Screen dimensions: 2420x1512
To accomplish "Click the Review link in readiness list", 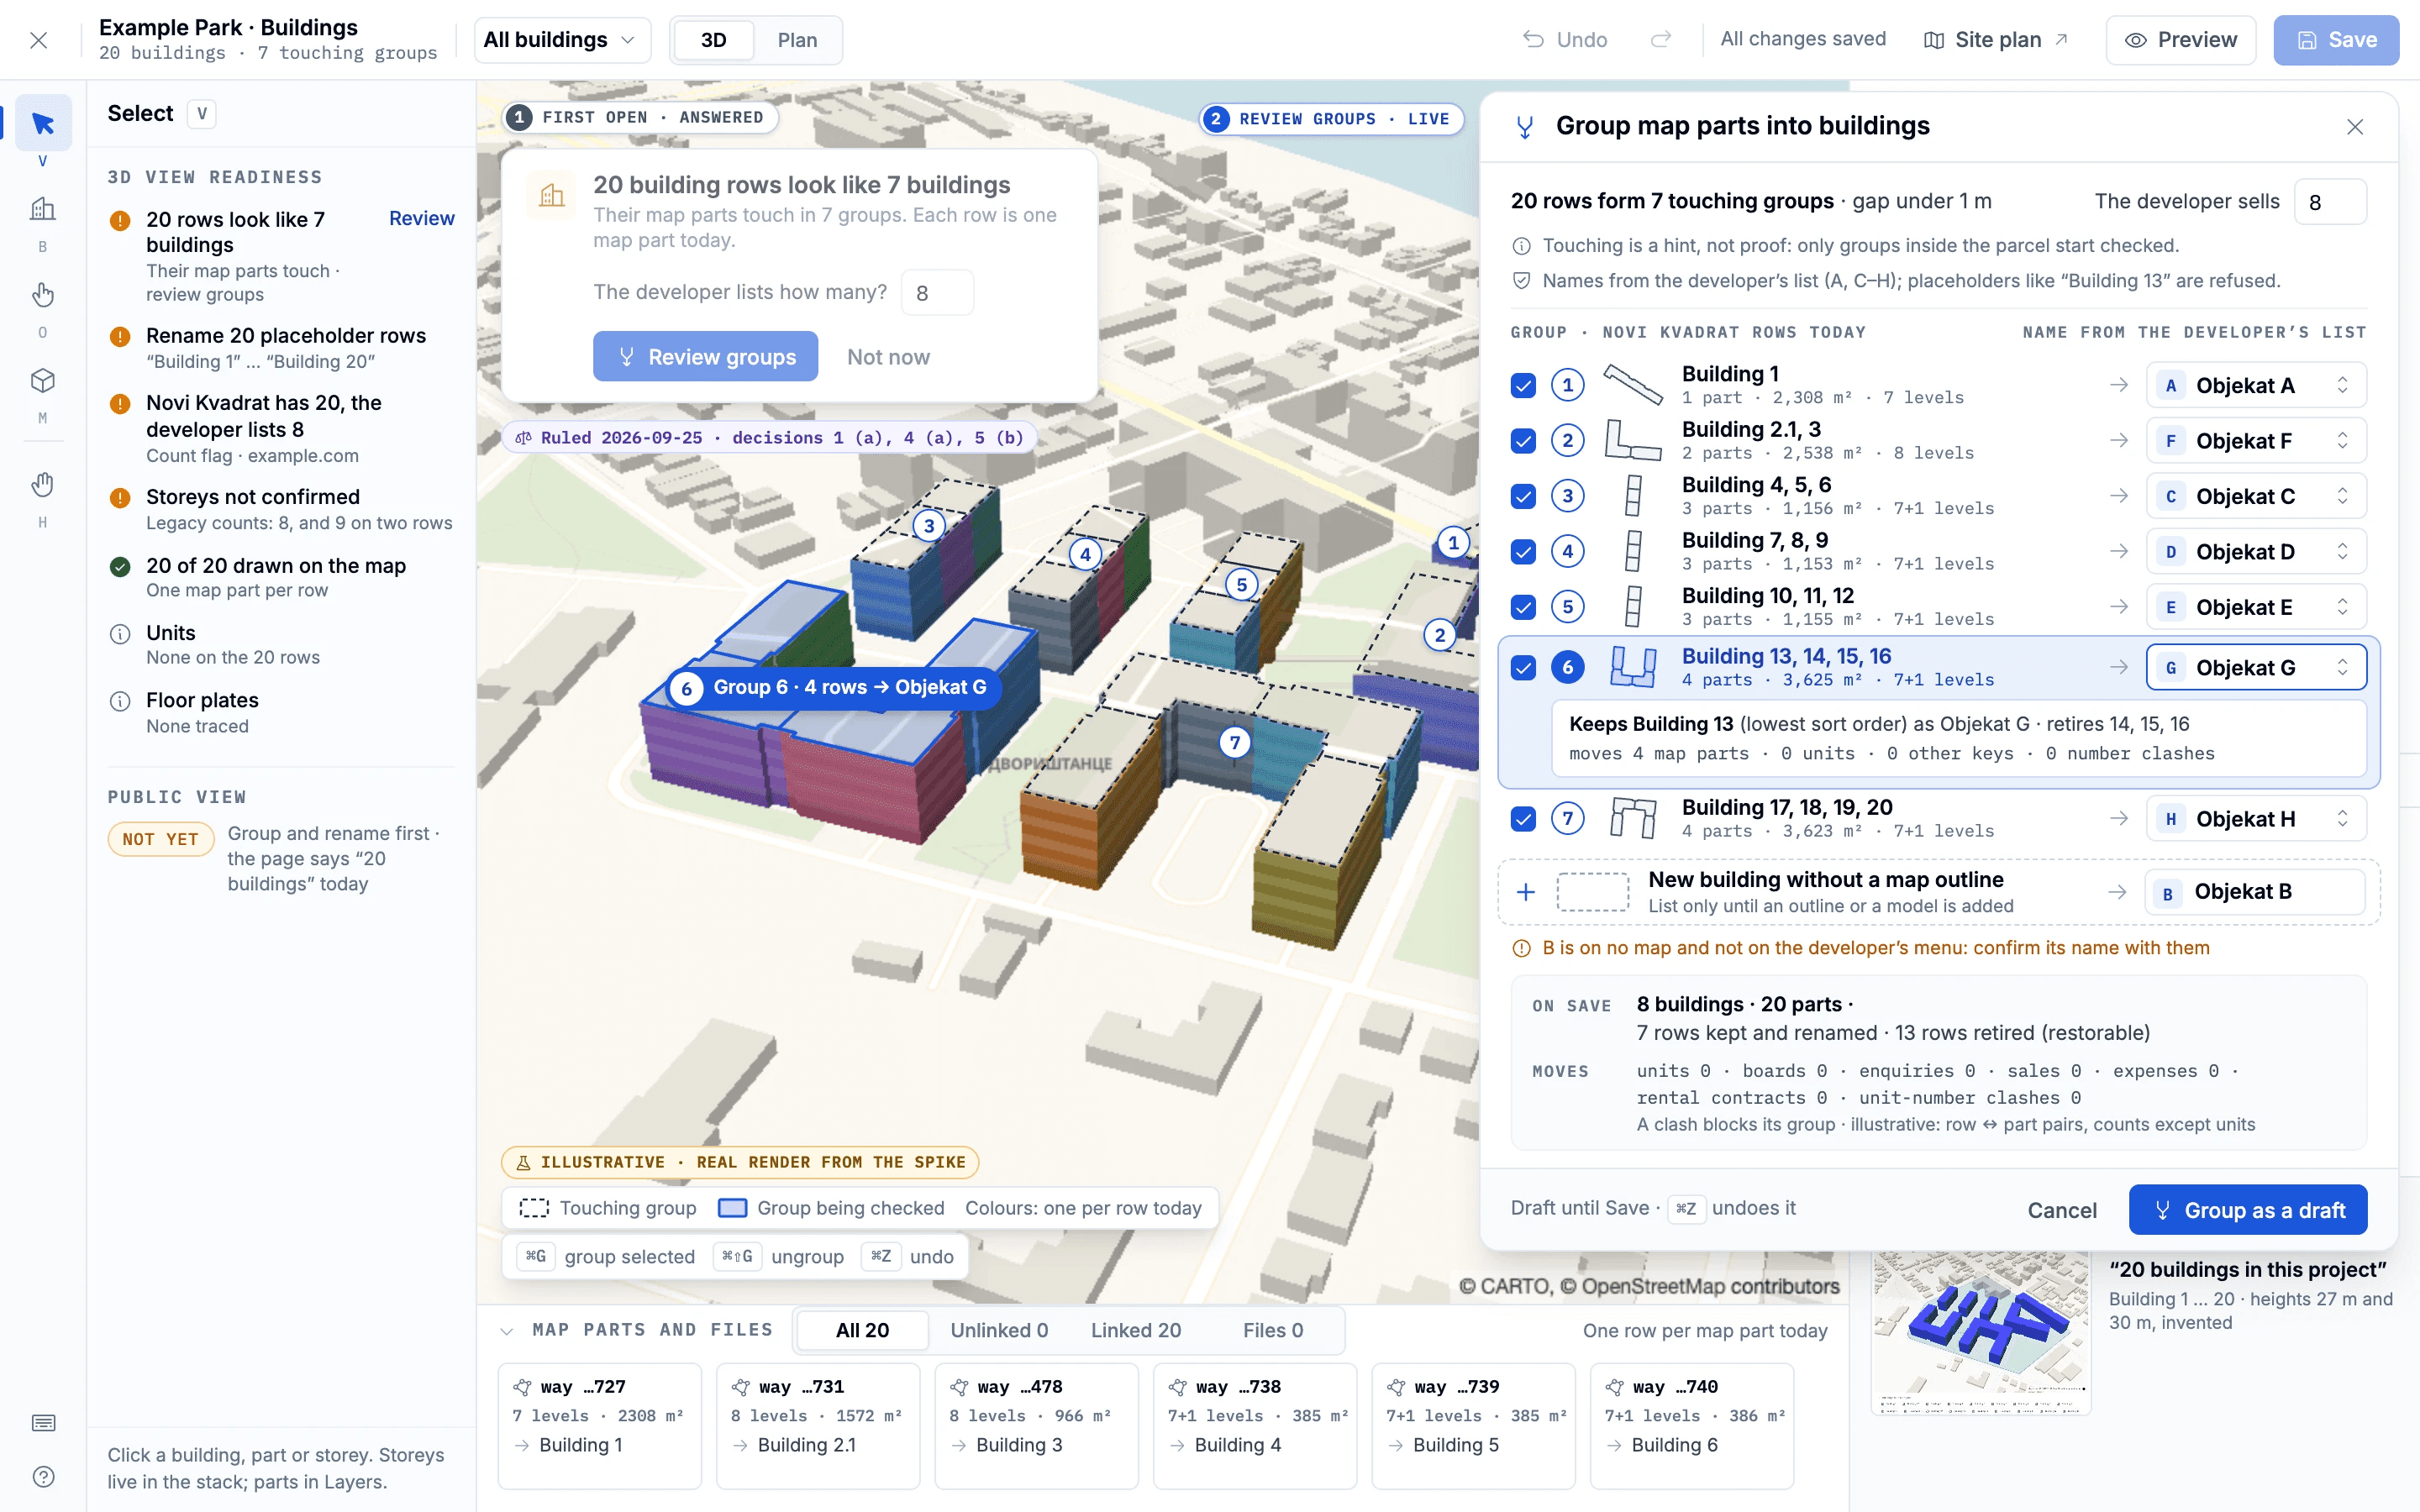I will click(x=421, y=218).
